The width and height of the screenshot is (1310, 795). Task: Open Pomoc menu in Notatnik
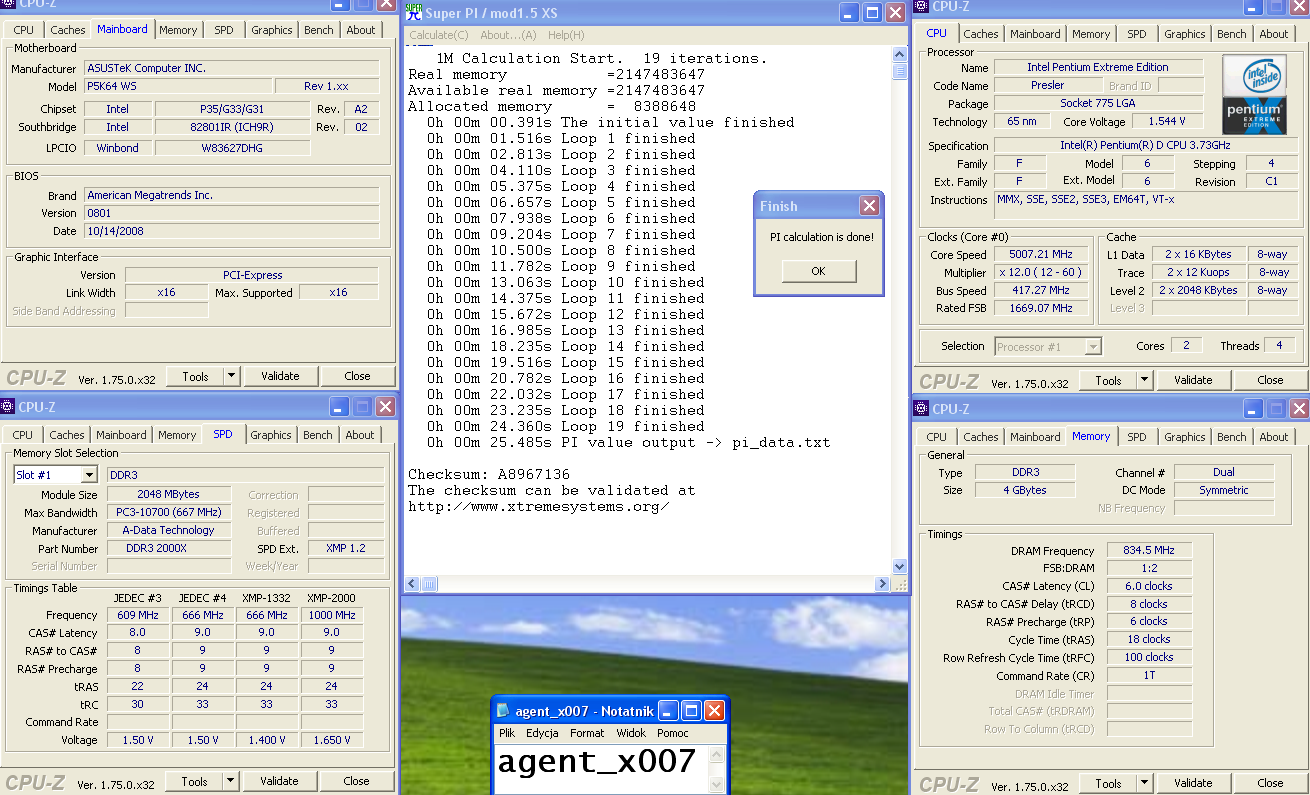tap(673, 733)
